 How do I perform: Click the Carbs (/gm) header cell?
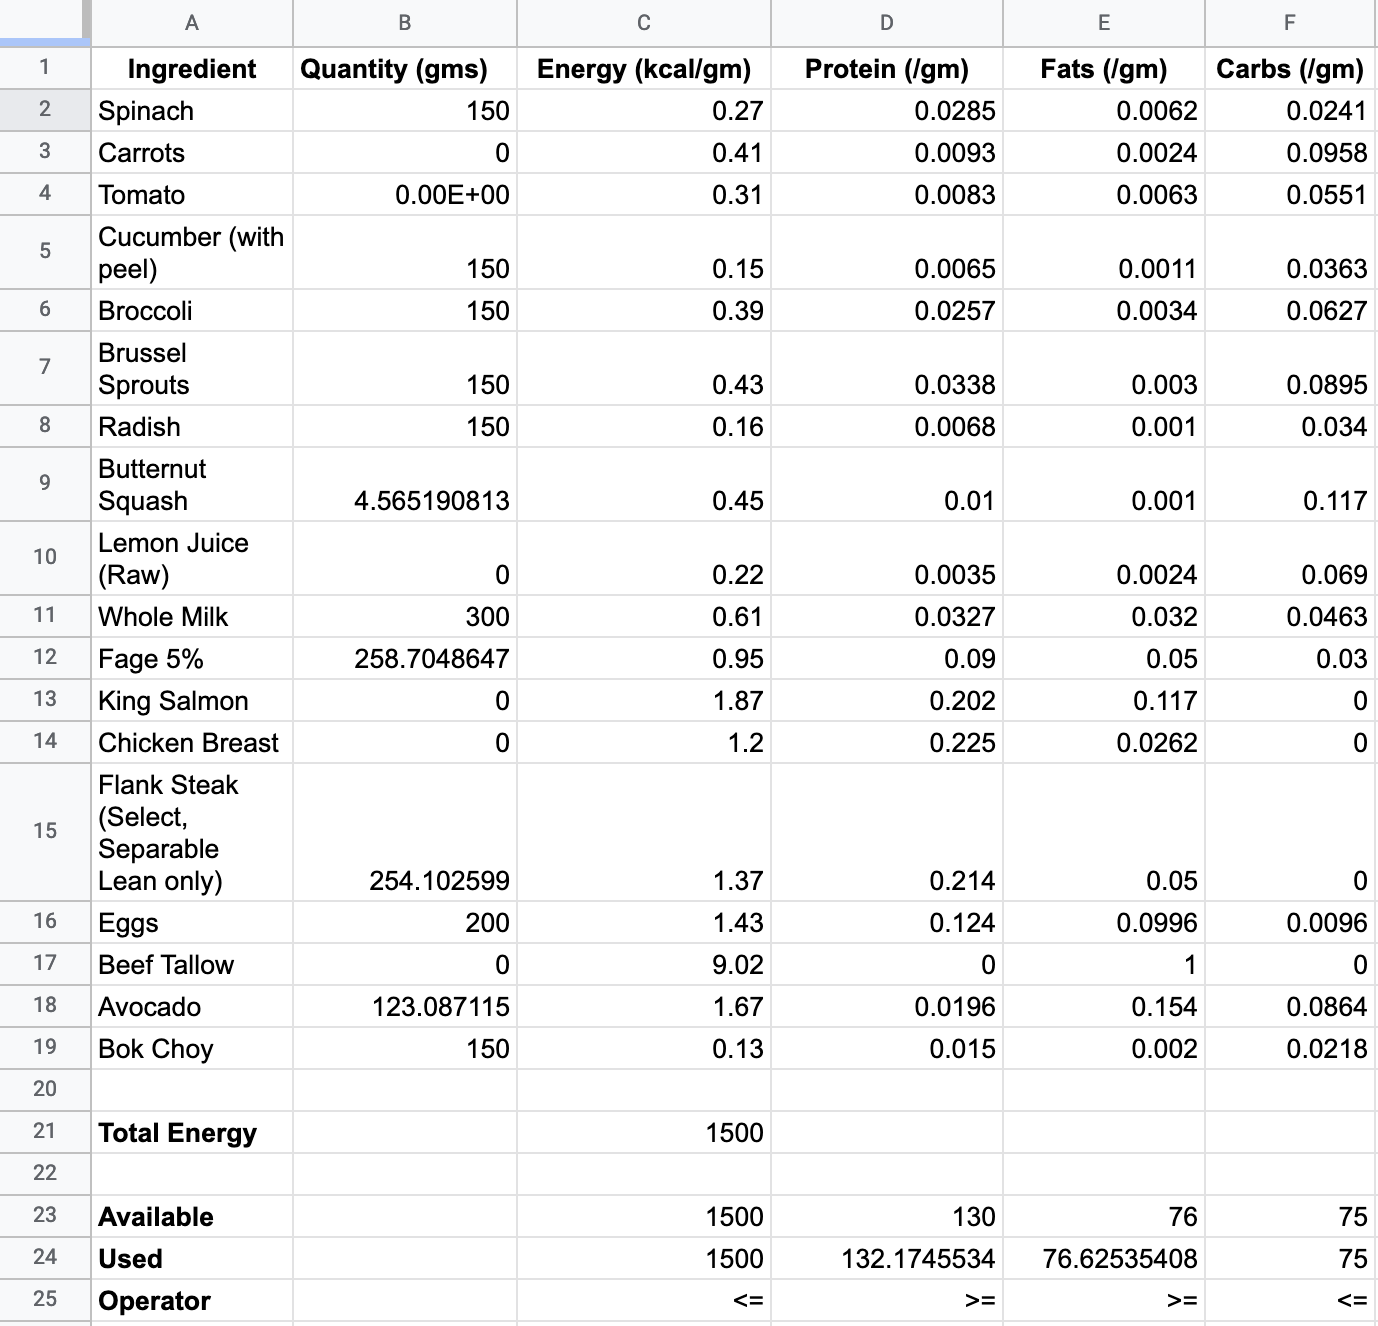tap(1290, 68)
